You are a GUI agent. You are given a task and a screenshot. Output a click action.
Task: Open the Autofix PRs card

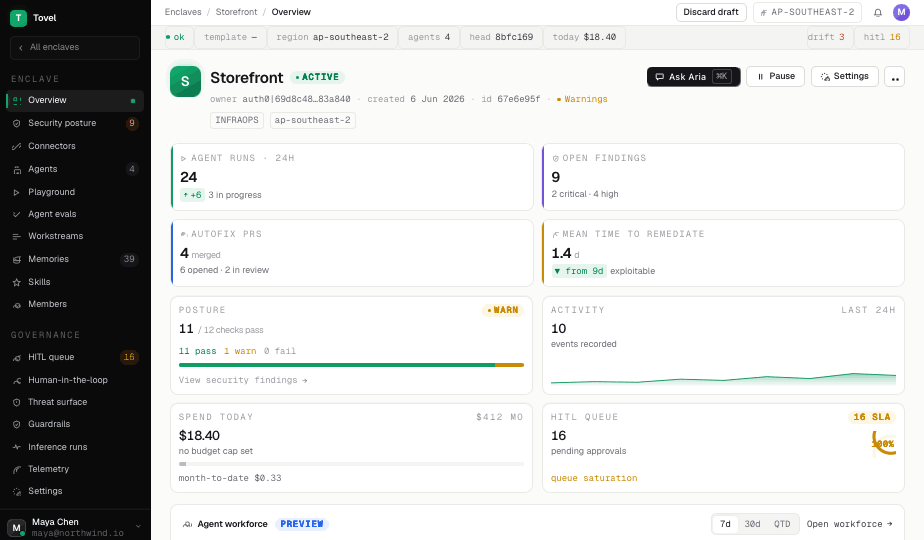pos(352,253)
